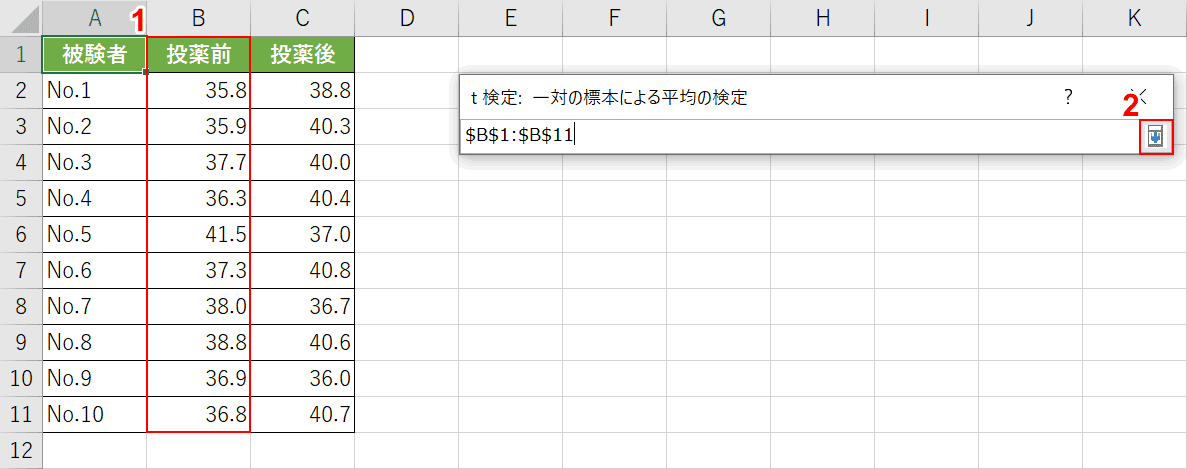Click cell containing No.2
1187x469 pixels.
coord(95,126)
